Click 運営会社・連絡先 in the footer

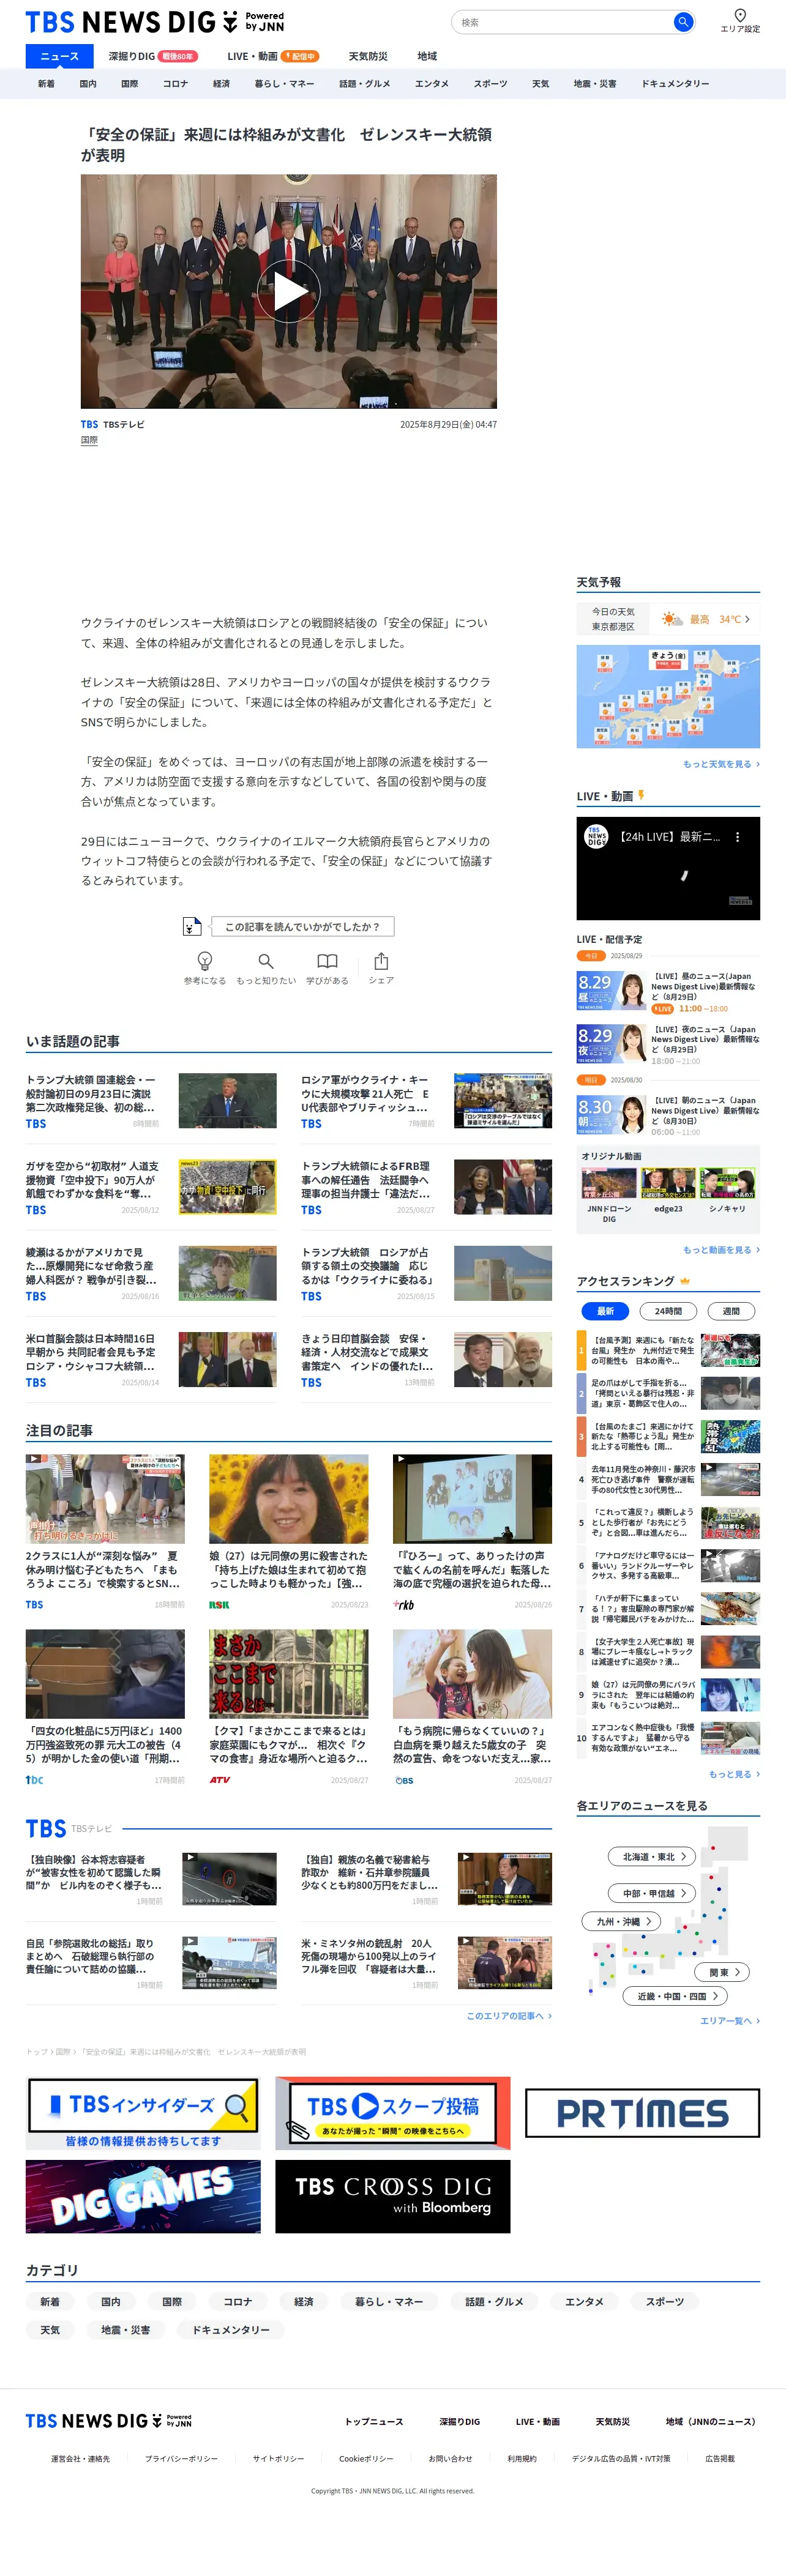pyautogui.click(x=81, y=2458)
